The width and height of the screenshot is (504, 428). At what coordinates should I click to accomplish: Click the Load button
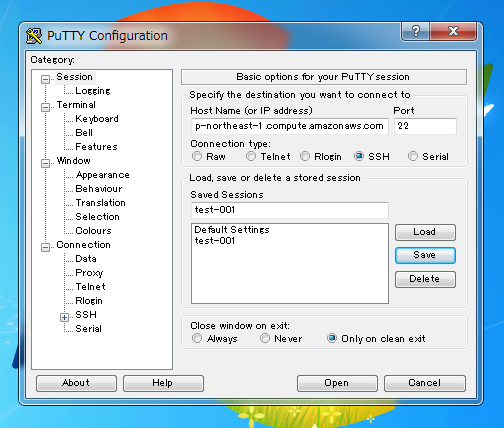(425, 232)
